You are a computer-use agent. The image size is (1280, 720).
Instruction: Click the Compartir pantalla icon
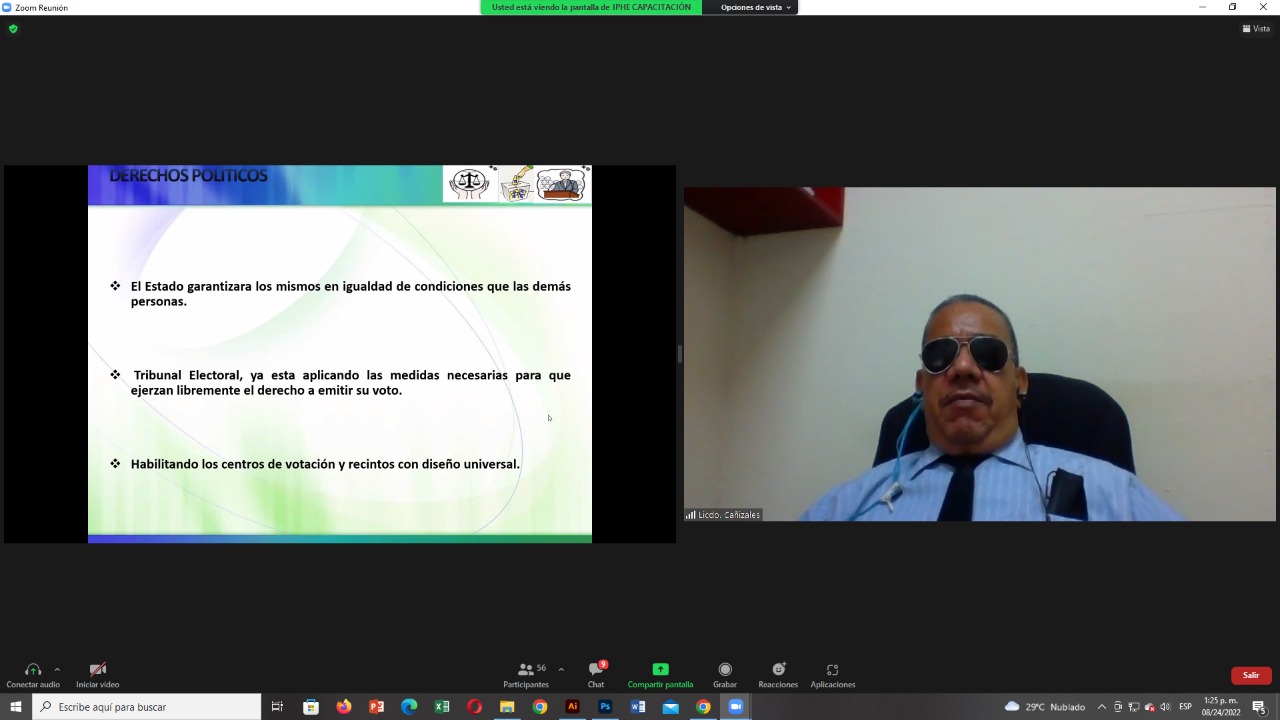(x=660, y=670)
